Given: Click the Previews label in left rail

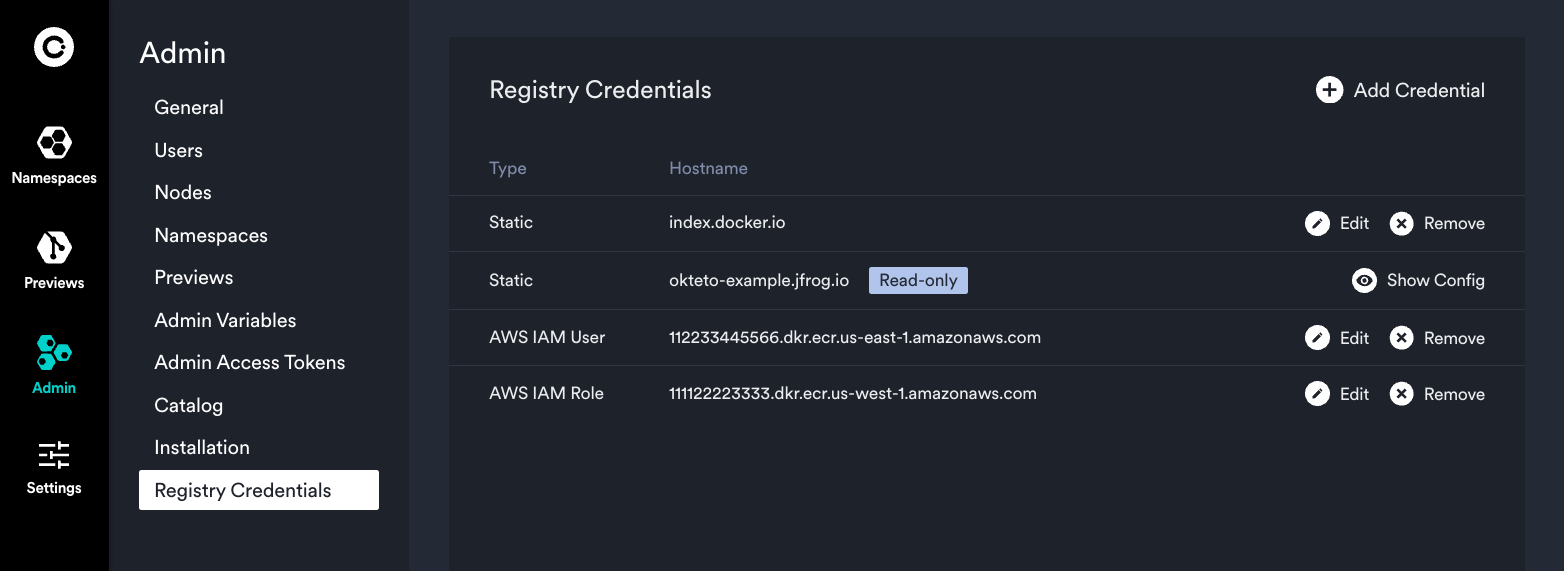Looking at the screenshot, I should point(54,283).
